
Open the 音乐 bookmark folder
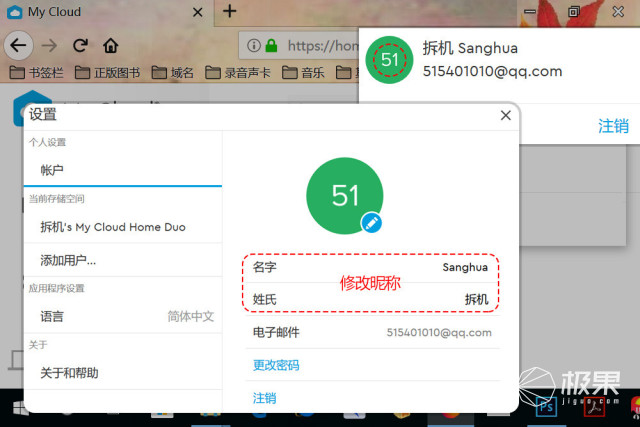coord(303,73)
